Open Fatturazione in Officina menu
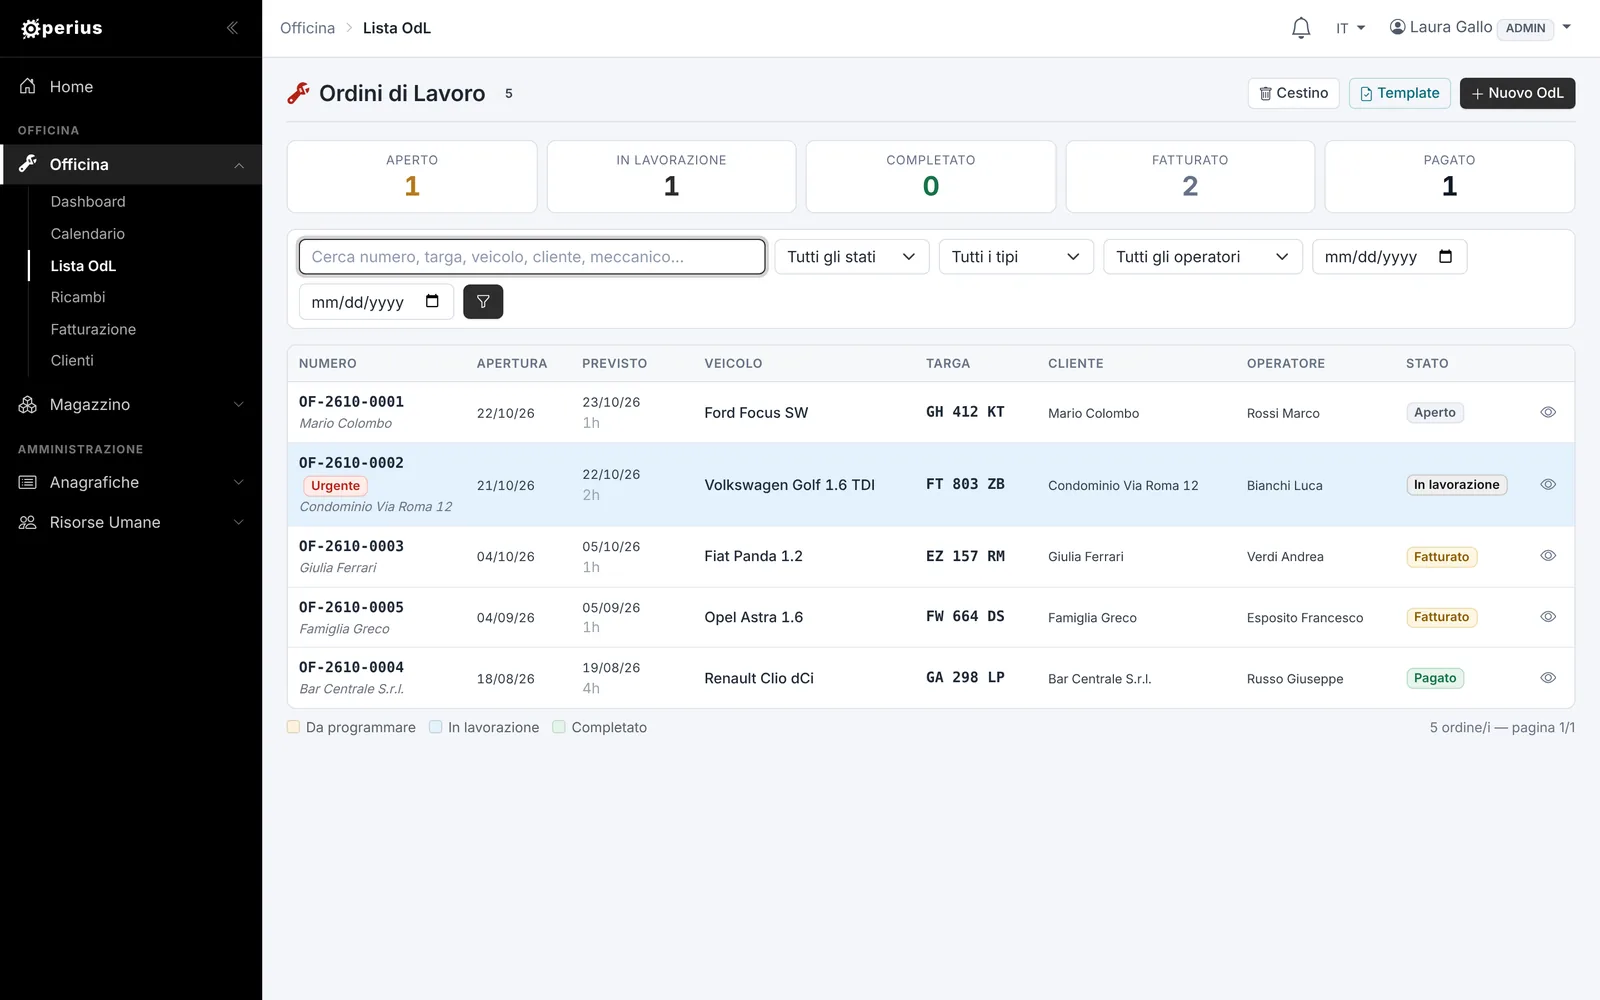 point(93,329)
